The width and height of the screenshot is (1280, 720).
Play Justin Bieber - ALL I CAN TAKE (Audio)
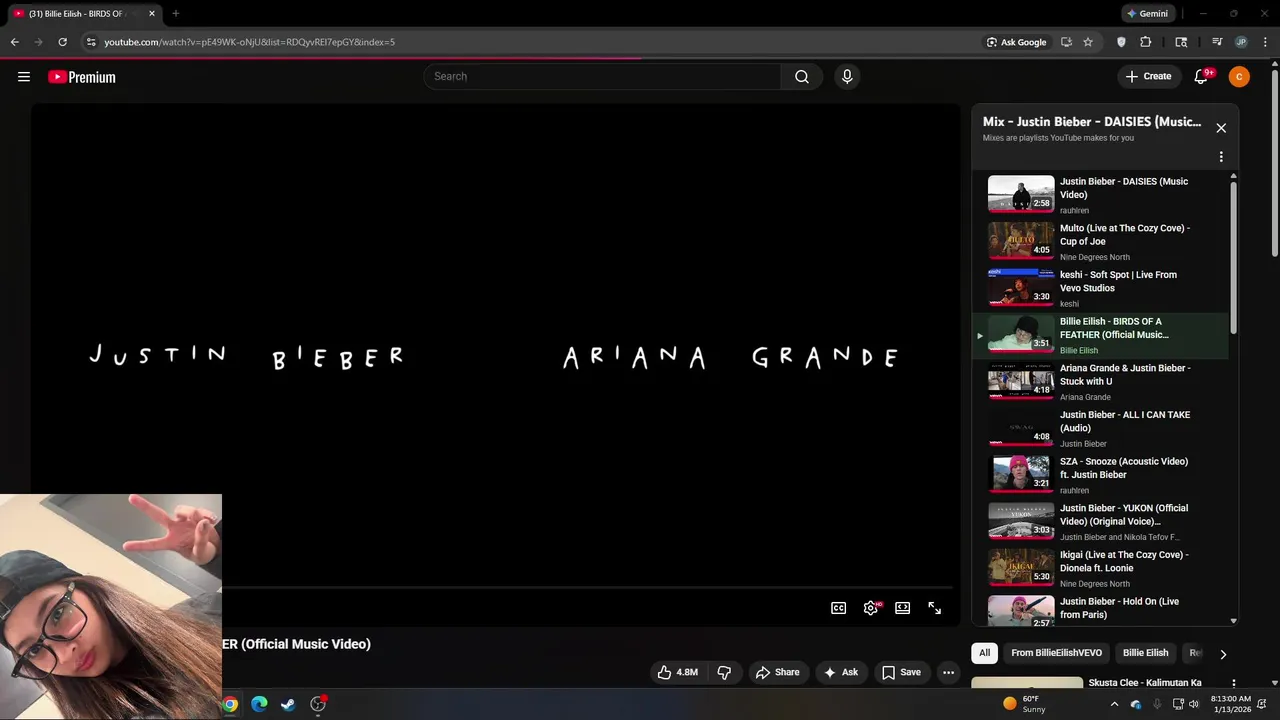(x=1100, y=429)
